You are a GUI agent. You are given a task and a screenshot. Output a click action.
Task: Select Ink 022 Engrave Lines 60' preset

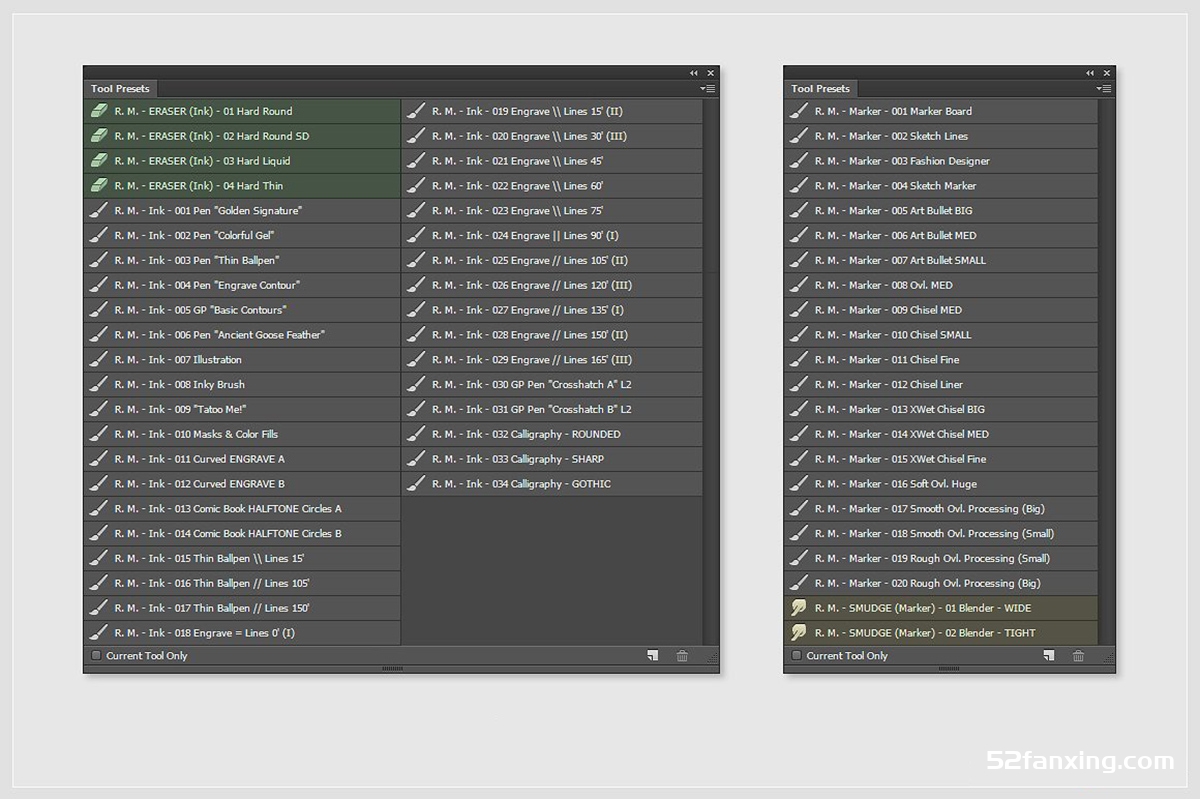552,186
